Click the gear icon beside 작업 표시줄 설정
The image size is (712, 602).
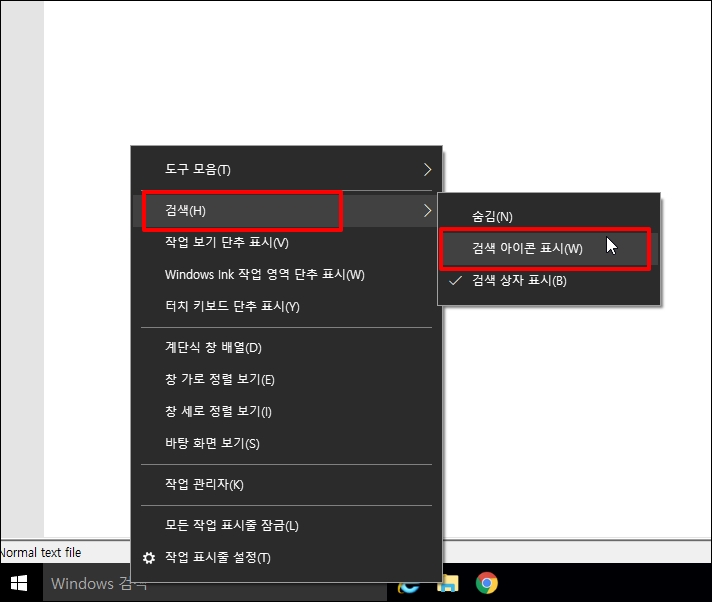(149, 558)
